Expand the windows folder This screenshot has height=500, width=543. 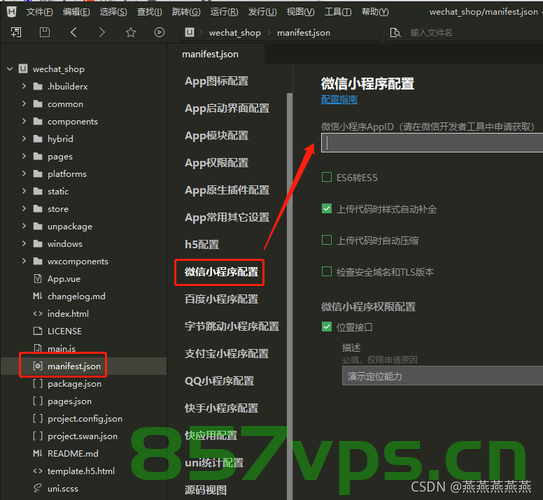point(24,243)
